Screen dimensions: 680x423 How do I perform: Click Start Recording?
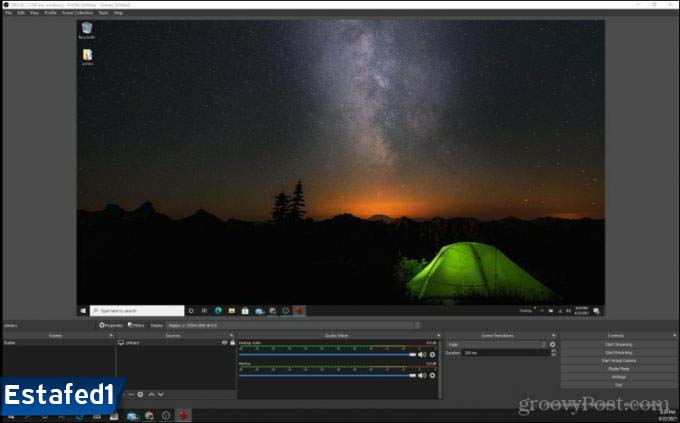point(618,353)
